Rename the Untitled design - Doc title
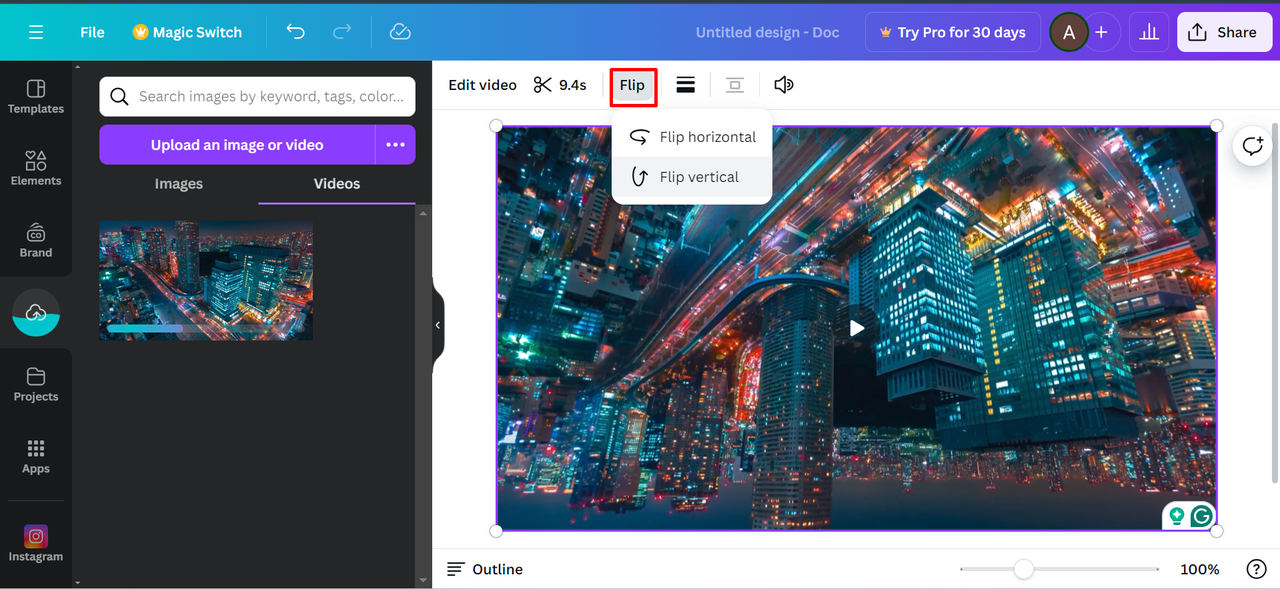 (x=767, y=32)
